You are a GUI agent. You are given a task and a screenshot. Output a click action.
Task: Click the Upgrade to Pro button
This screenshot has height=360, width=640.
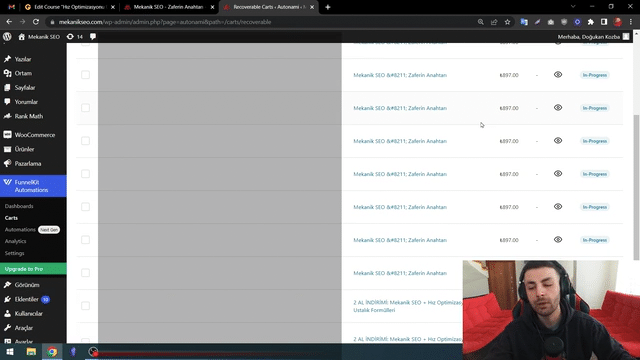click(x=33, y=269)
